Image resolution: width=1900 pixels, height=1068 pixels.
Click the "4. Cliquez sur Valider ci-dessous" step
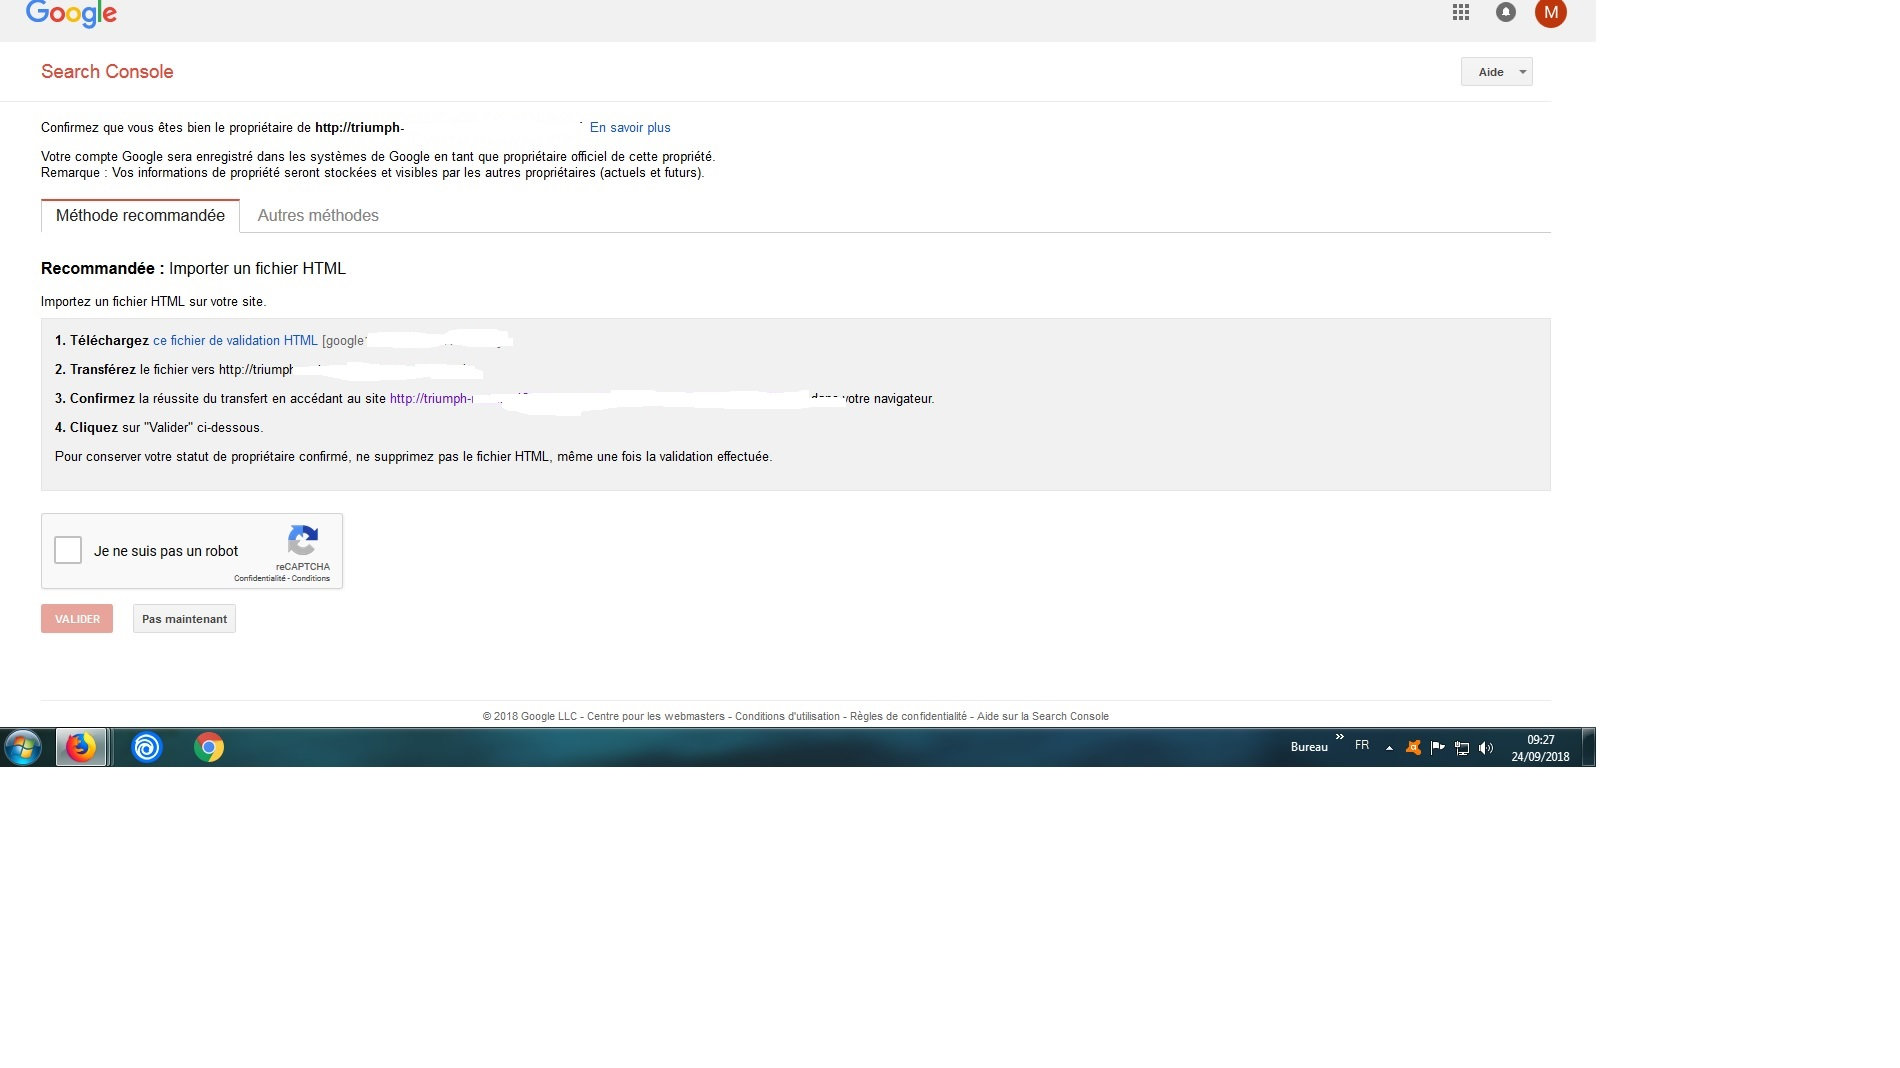(x=159, y=428)
